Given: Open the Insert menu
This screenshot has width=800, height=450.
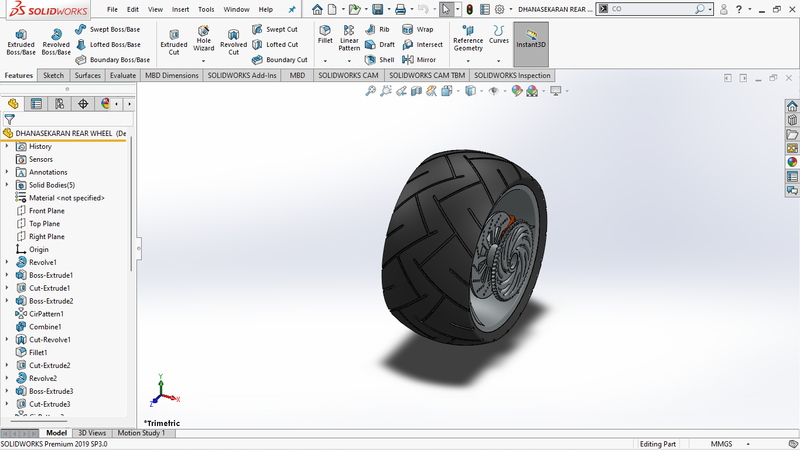Looking at the screenshot, I should coord(180,9).
